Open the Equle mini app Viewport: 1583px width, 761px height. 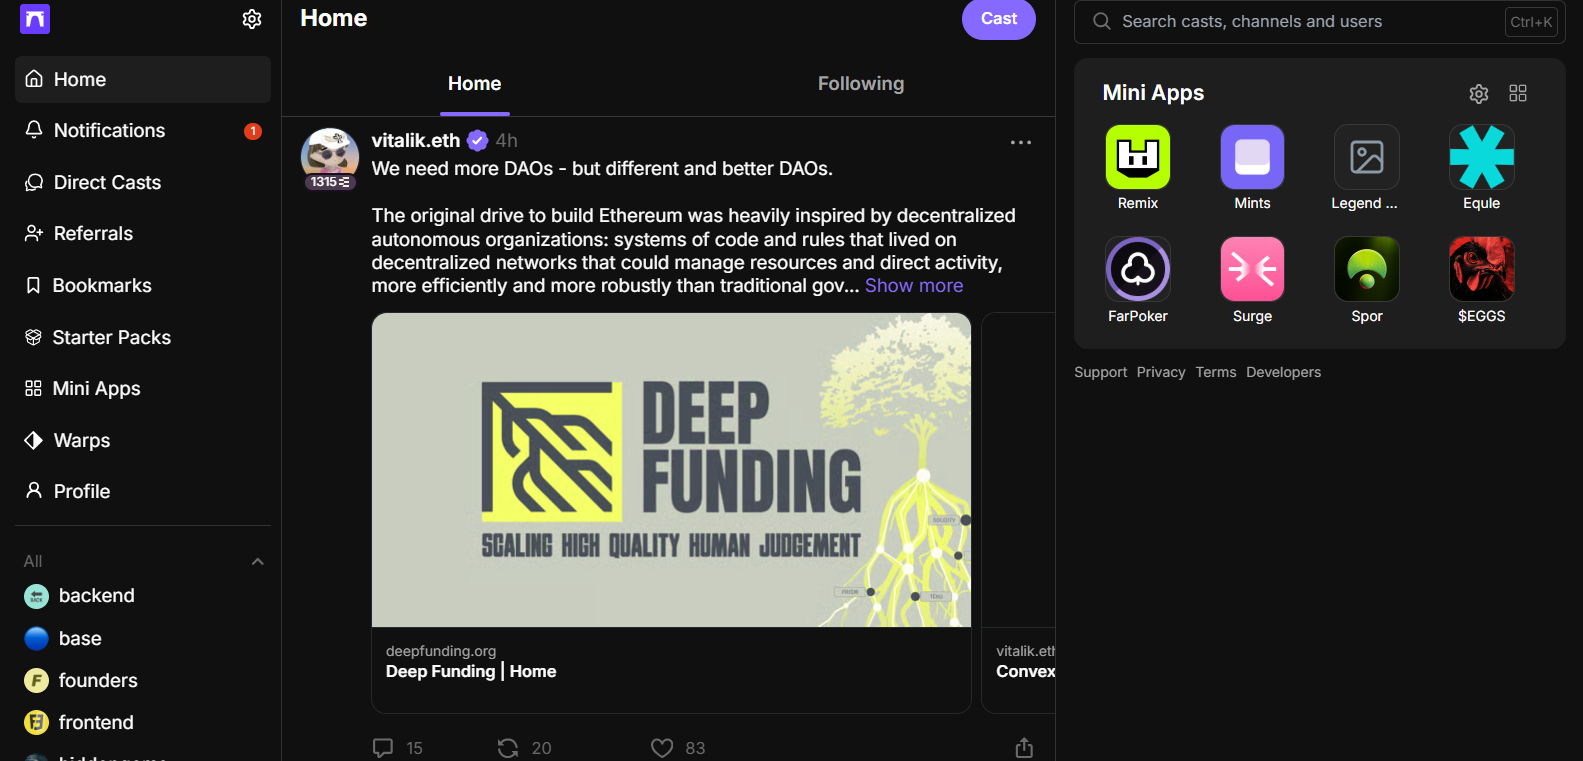pos(1481,157)
